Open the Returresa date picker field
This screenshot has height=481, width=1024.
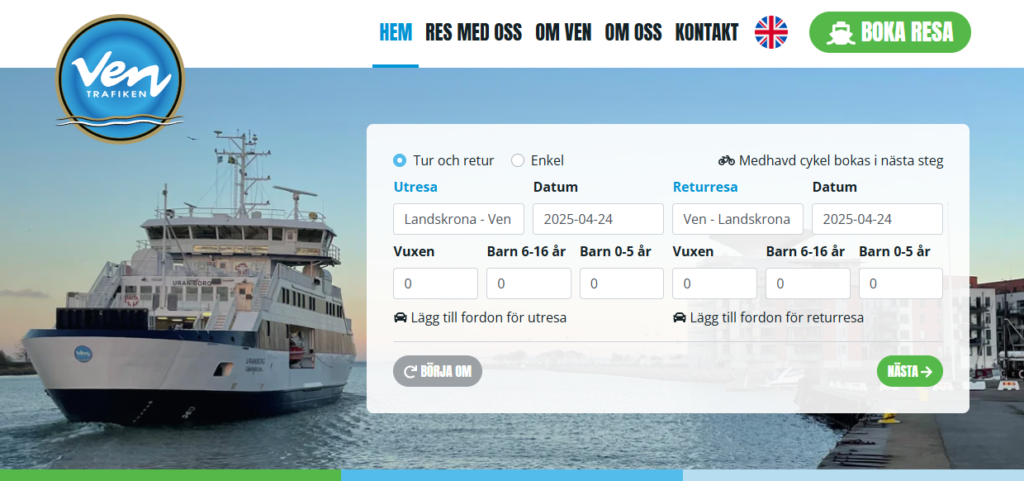pyautogui.click(x=877, y=219)
